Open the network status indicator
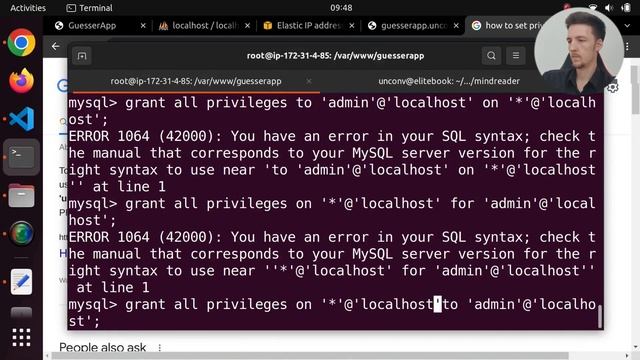 593,8
